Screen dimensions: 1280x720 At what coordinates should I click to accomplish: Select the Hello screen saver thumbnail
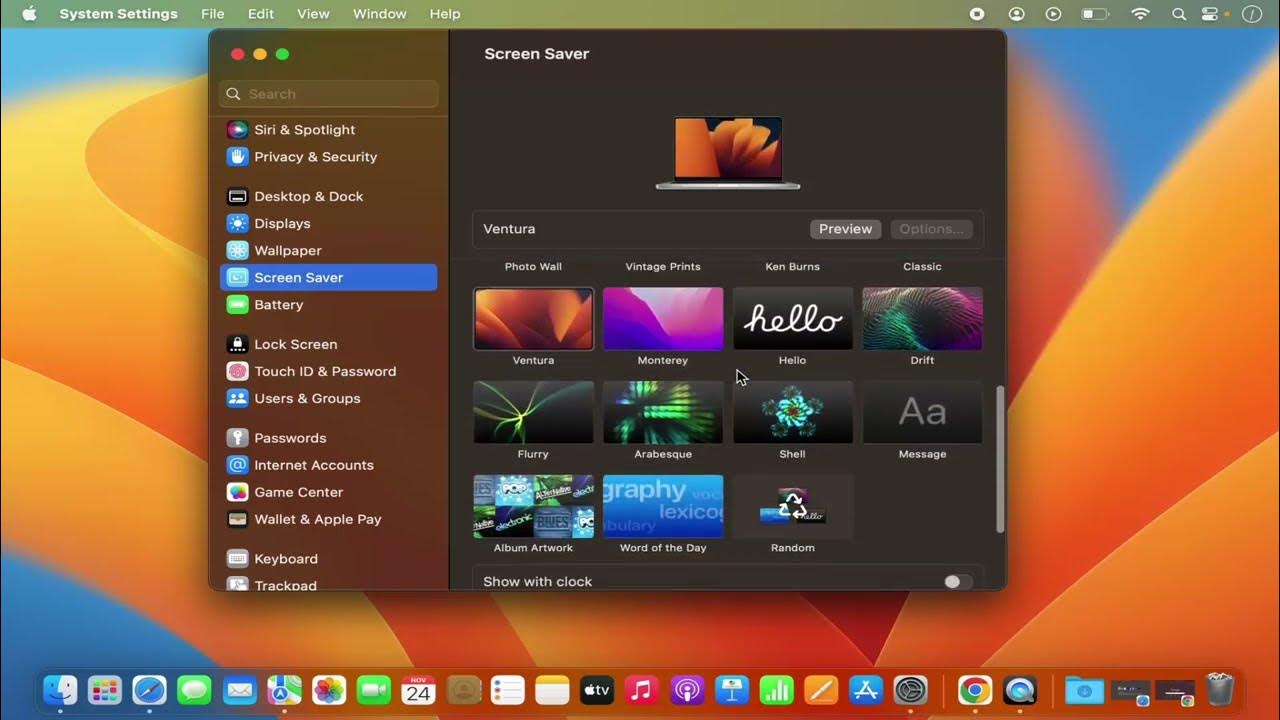(x=793, y=319)
